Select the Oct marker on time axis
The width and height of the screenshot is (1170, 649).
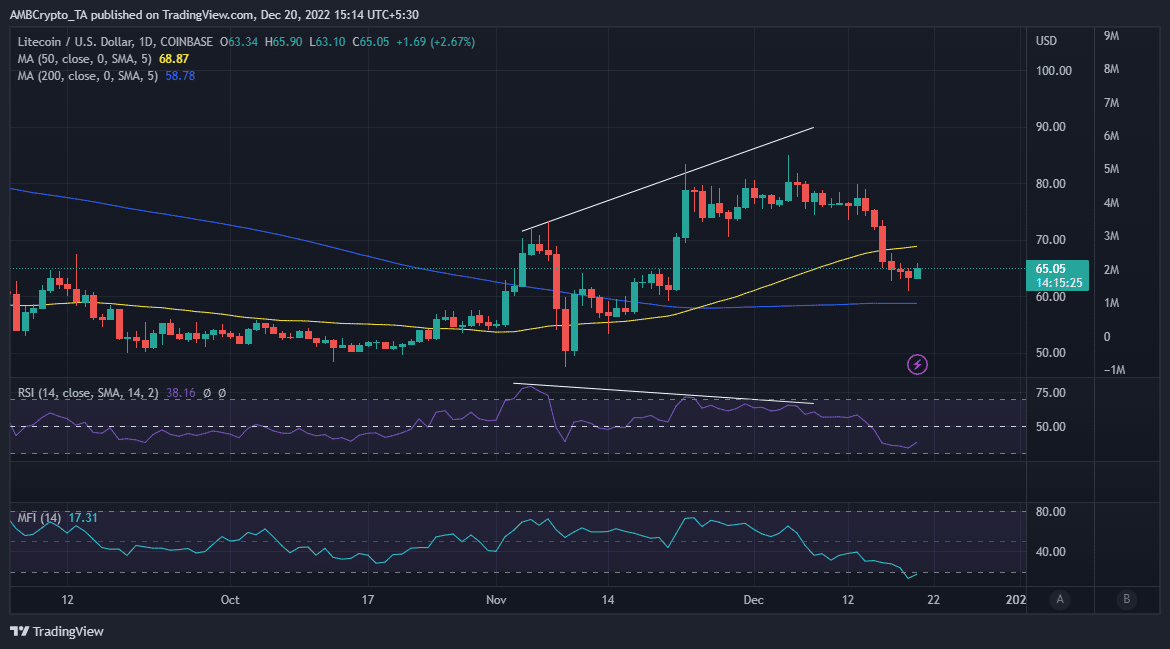(x=230, y=600)
